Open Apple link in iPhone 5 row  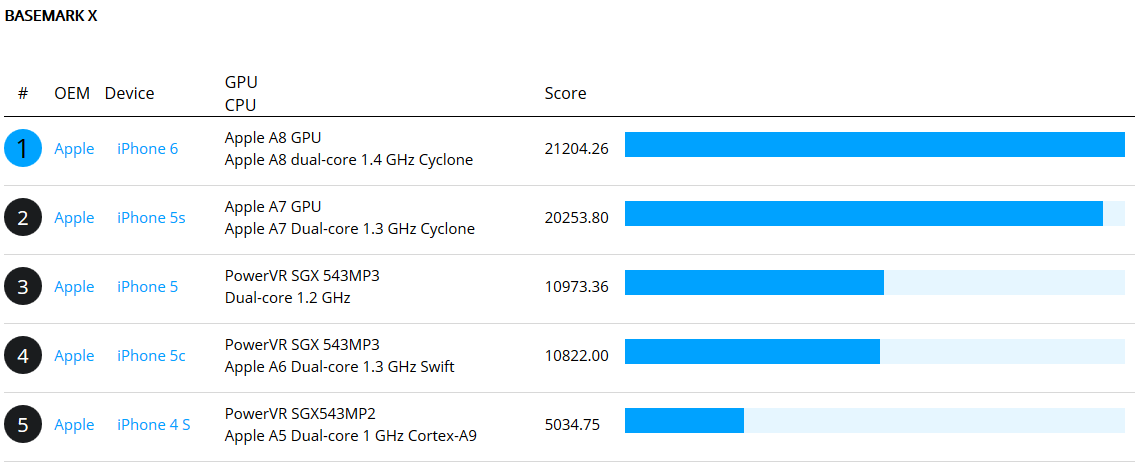tap(74, 287)
